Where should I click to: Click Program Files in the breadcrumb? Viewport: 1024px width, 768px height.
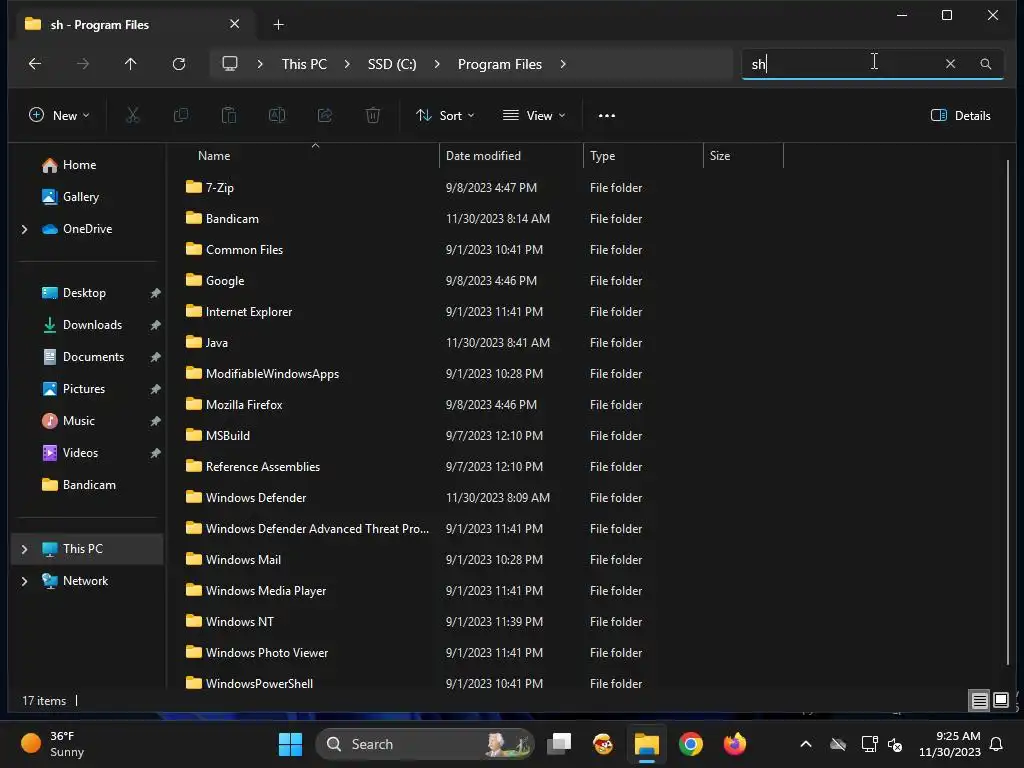500,64
